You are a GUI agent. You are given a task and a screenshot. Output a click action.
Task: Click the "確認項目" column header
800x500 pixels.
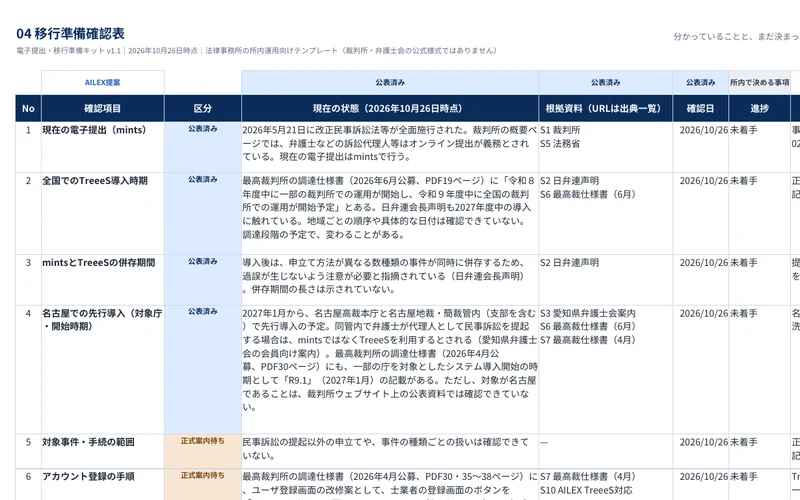click(103, 108)
